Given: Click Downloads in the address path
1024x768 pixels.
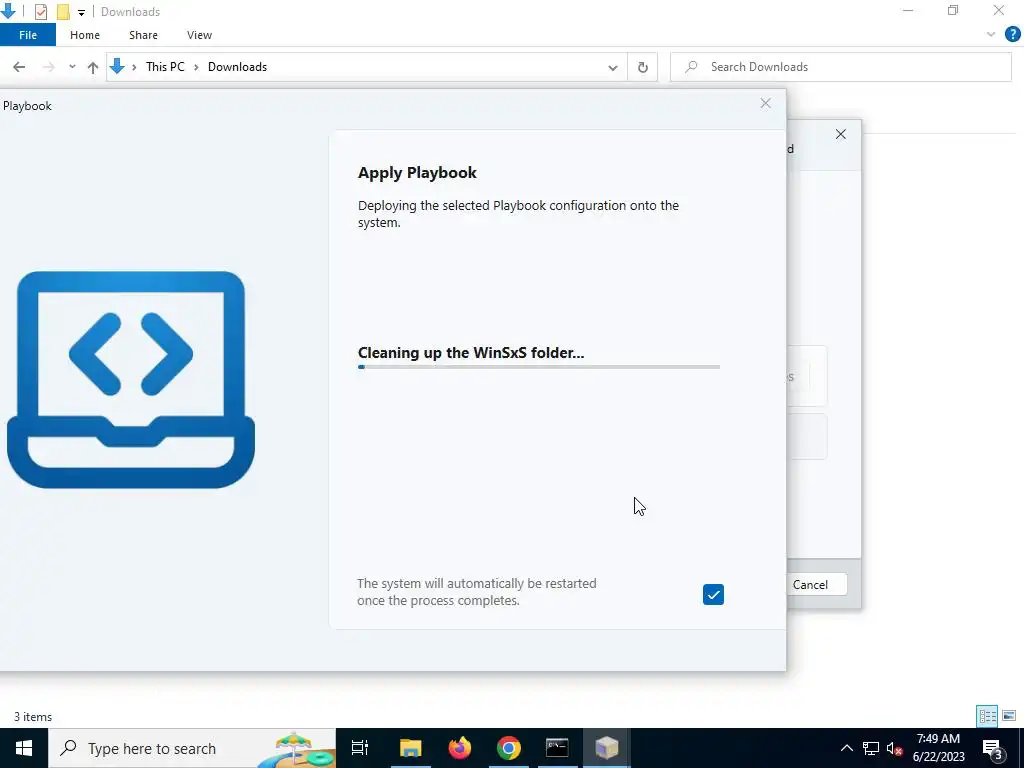Looking at the screenshot, I should (237, 67).
